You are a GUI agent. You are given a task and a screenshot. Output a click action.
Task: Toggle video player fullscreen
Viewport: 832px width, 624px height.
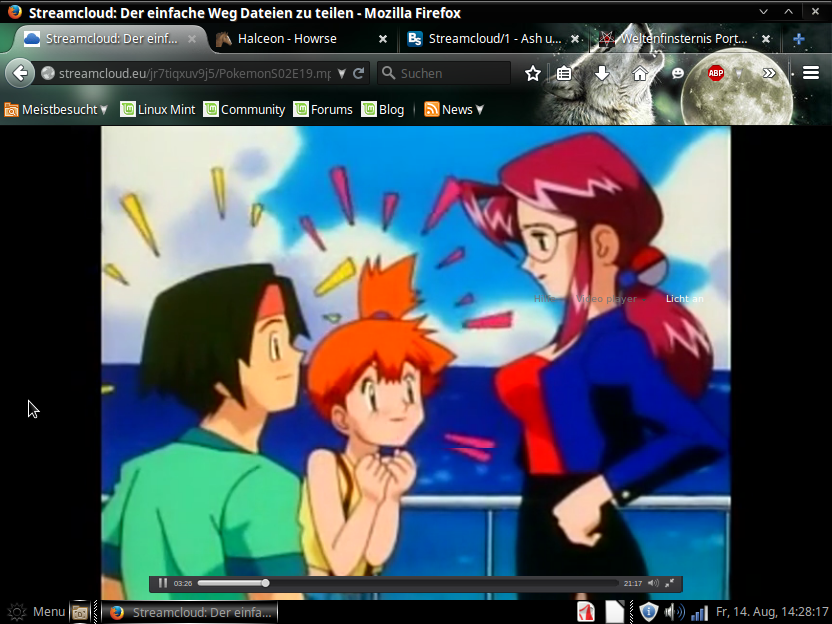(670, 583)
